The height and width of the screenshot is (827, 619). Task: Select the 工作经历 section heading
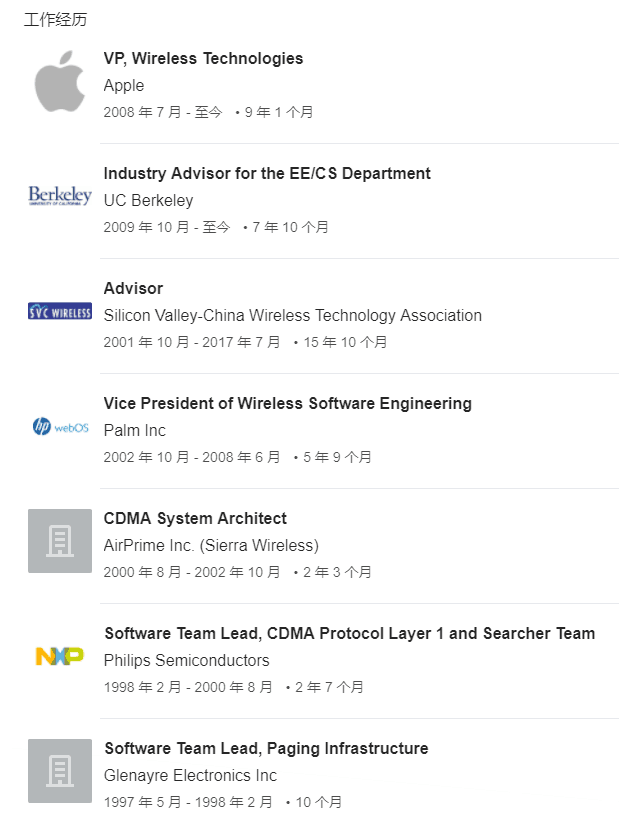[x=55, y=20]
